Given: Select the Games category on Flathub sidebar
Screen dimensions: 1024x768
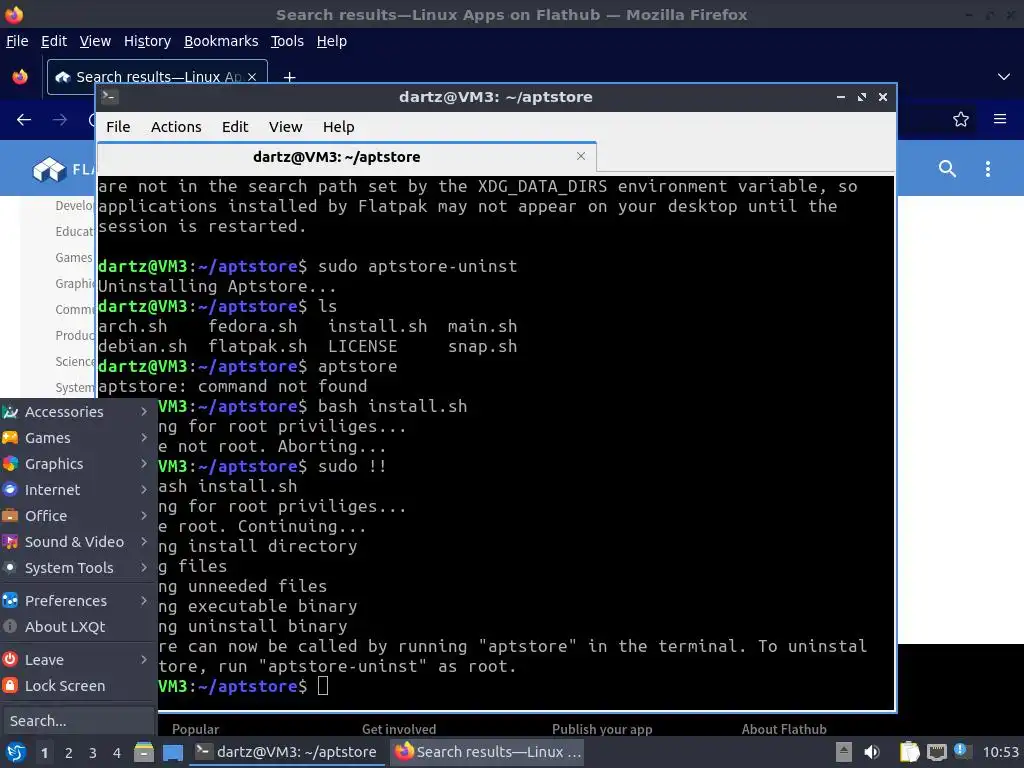Looking at the screenshot, I should tap(74, 257).
